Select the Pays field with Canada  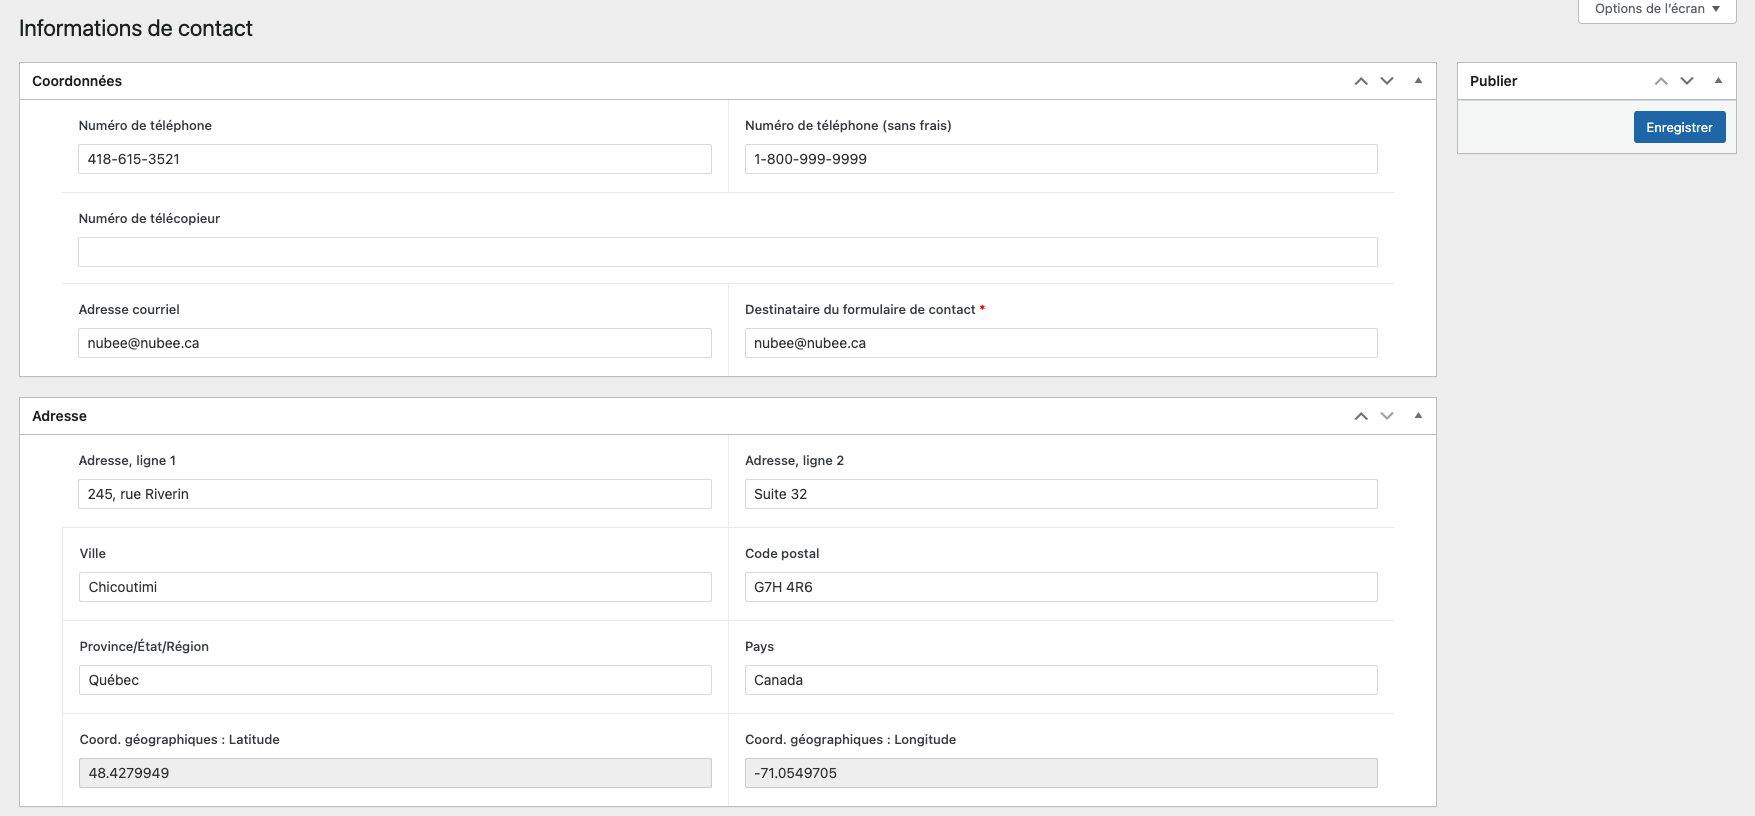click(1060, 680)
